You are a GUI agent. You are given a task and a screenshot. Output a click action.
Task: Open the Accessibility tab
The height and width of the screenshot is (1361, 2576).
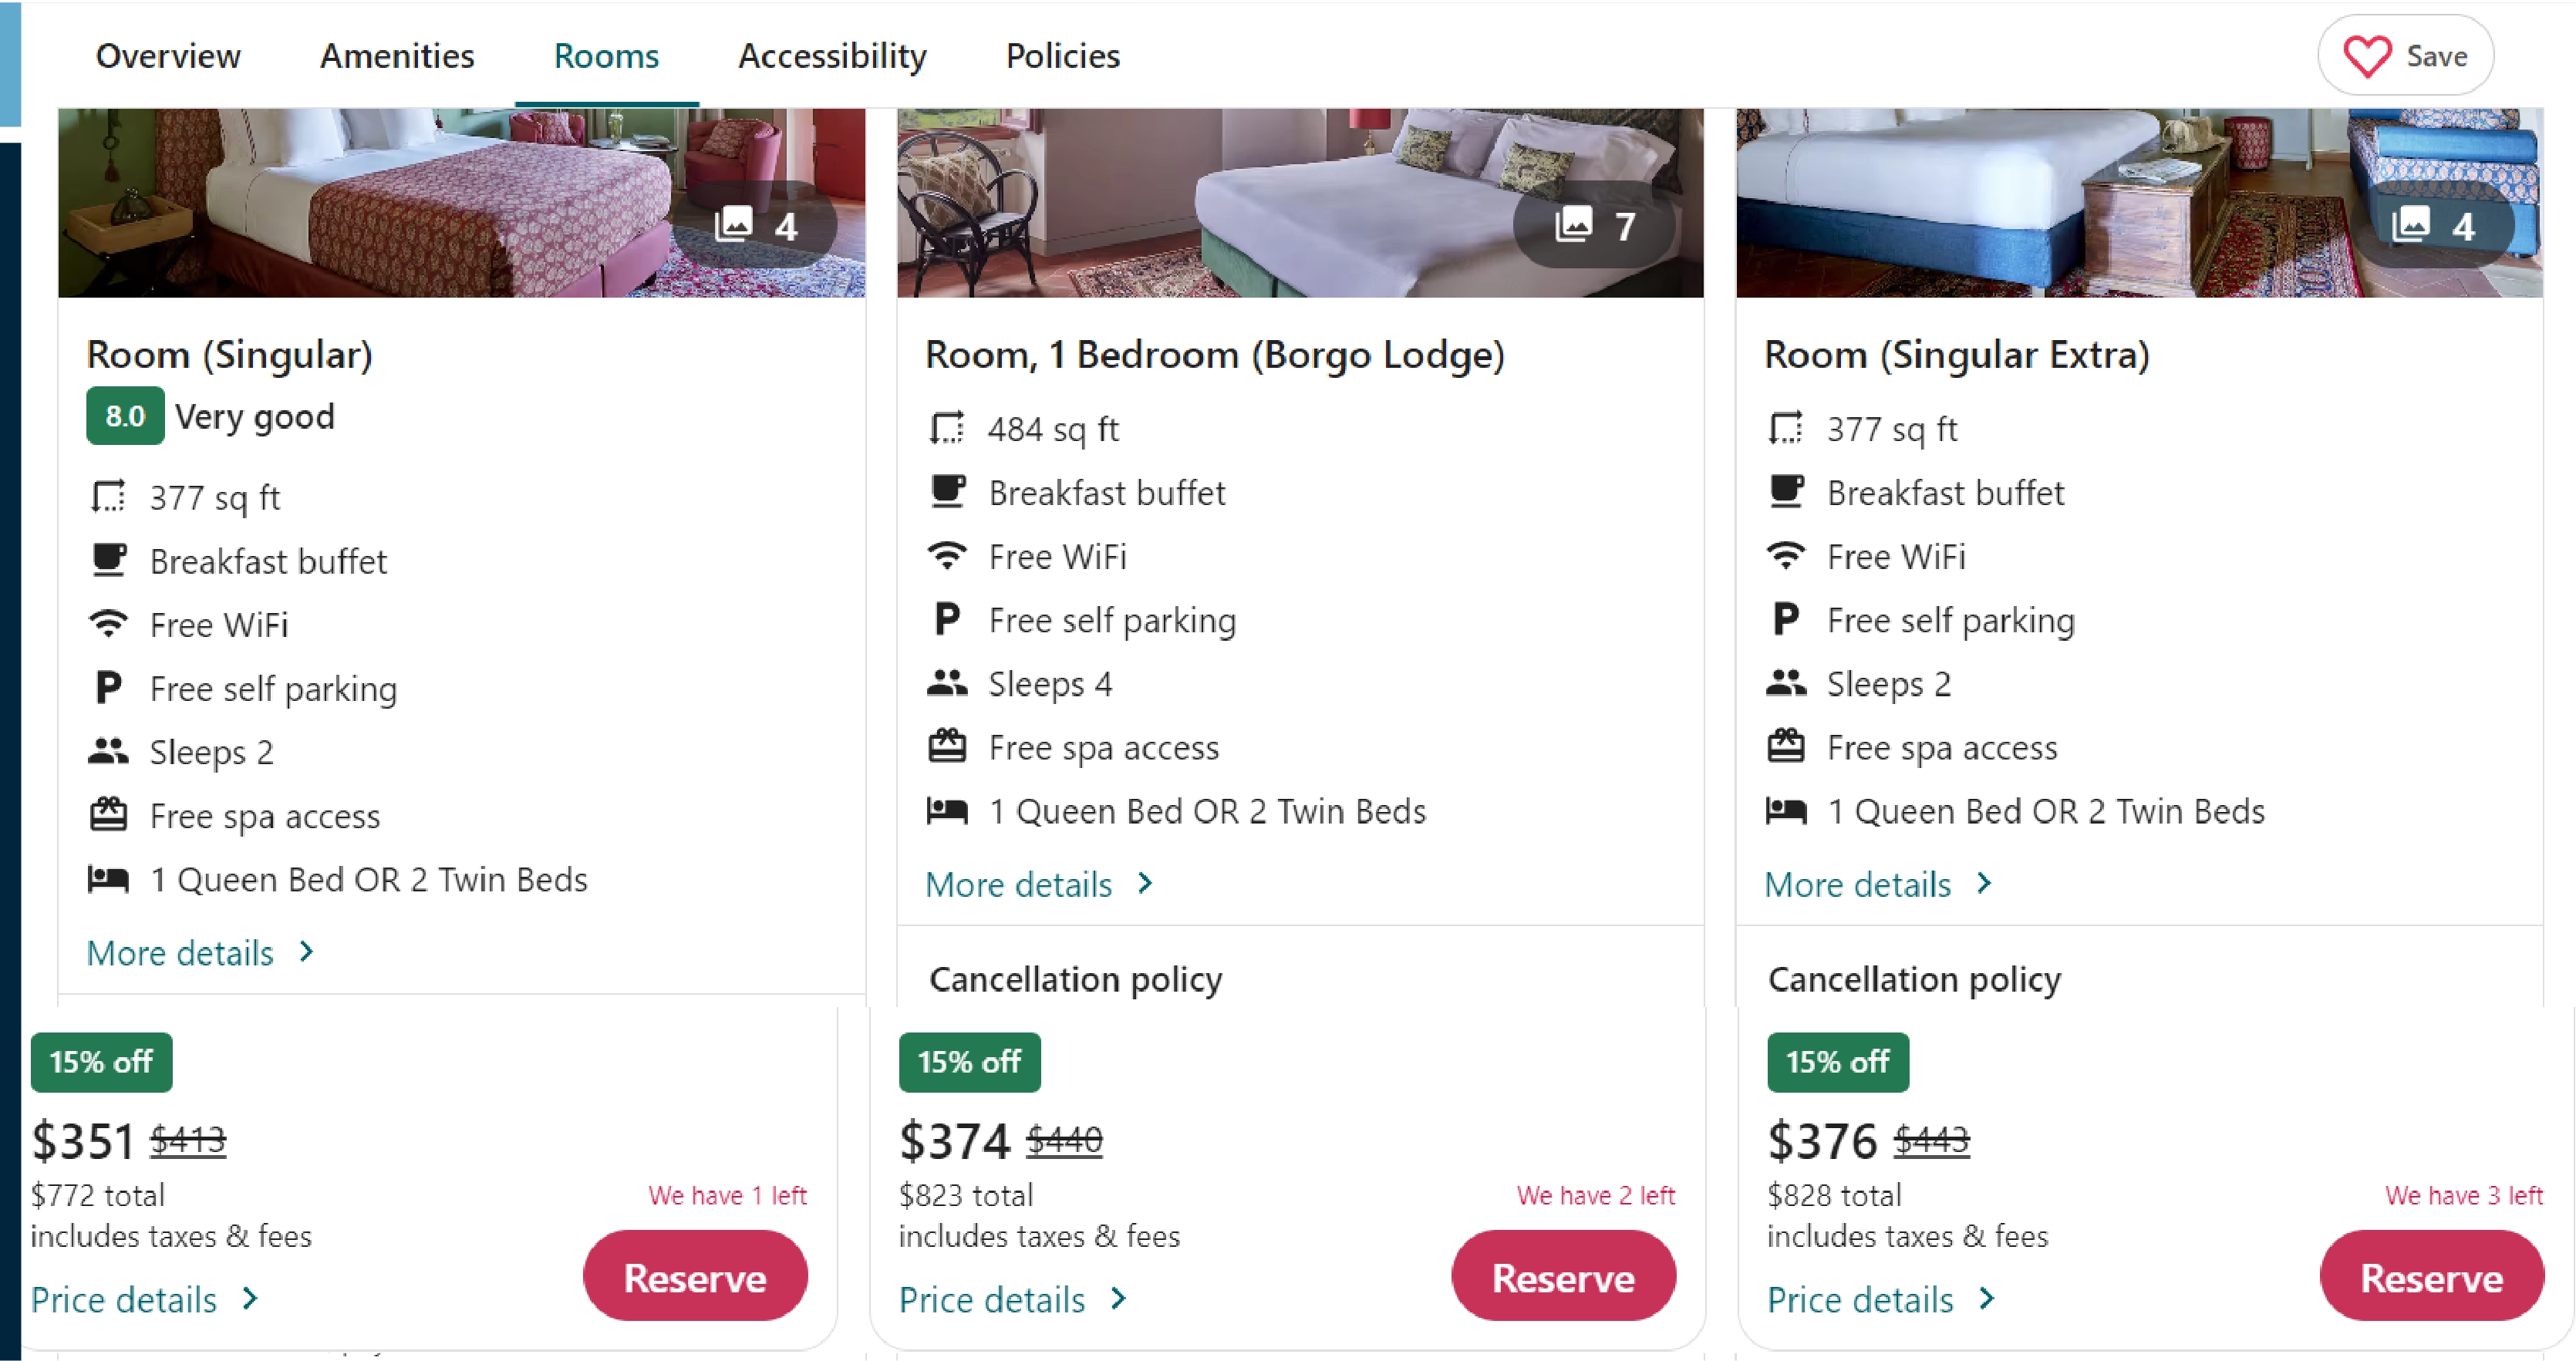point(832,56)
